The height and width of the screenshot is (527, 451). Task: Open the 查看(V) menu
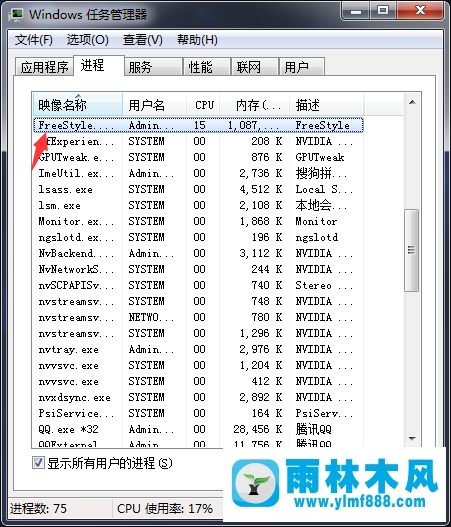tap(142, 40)
